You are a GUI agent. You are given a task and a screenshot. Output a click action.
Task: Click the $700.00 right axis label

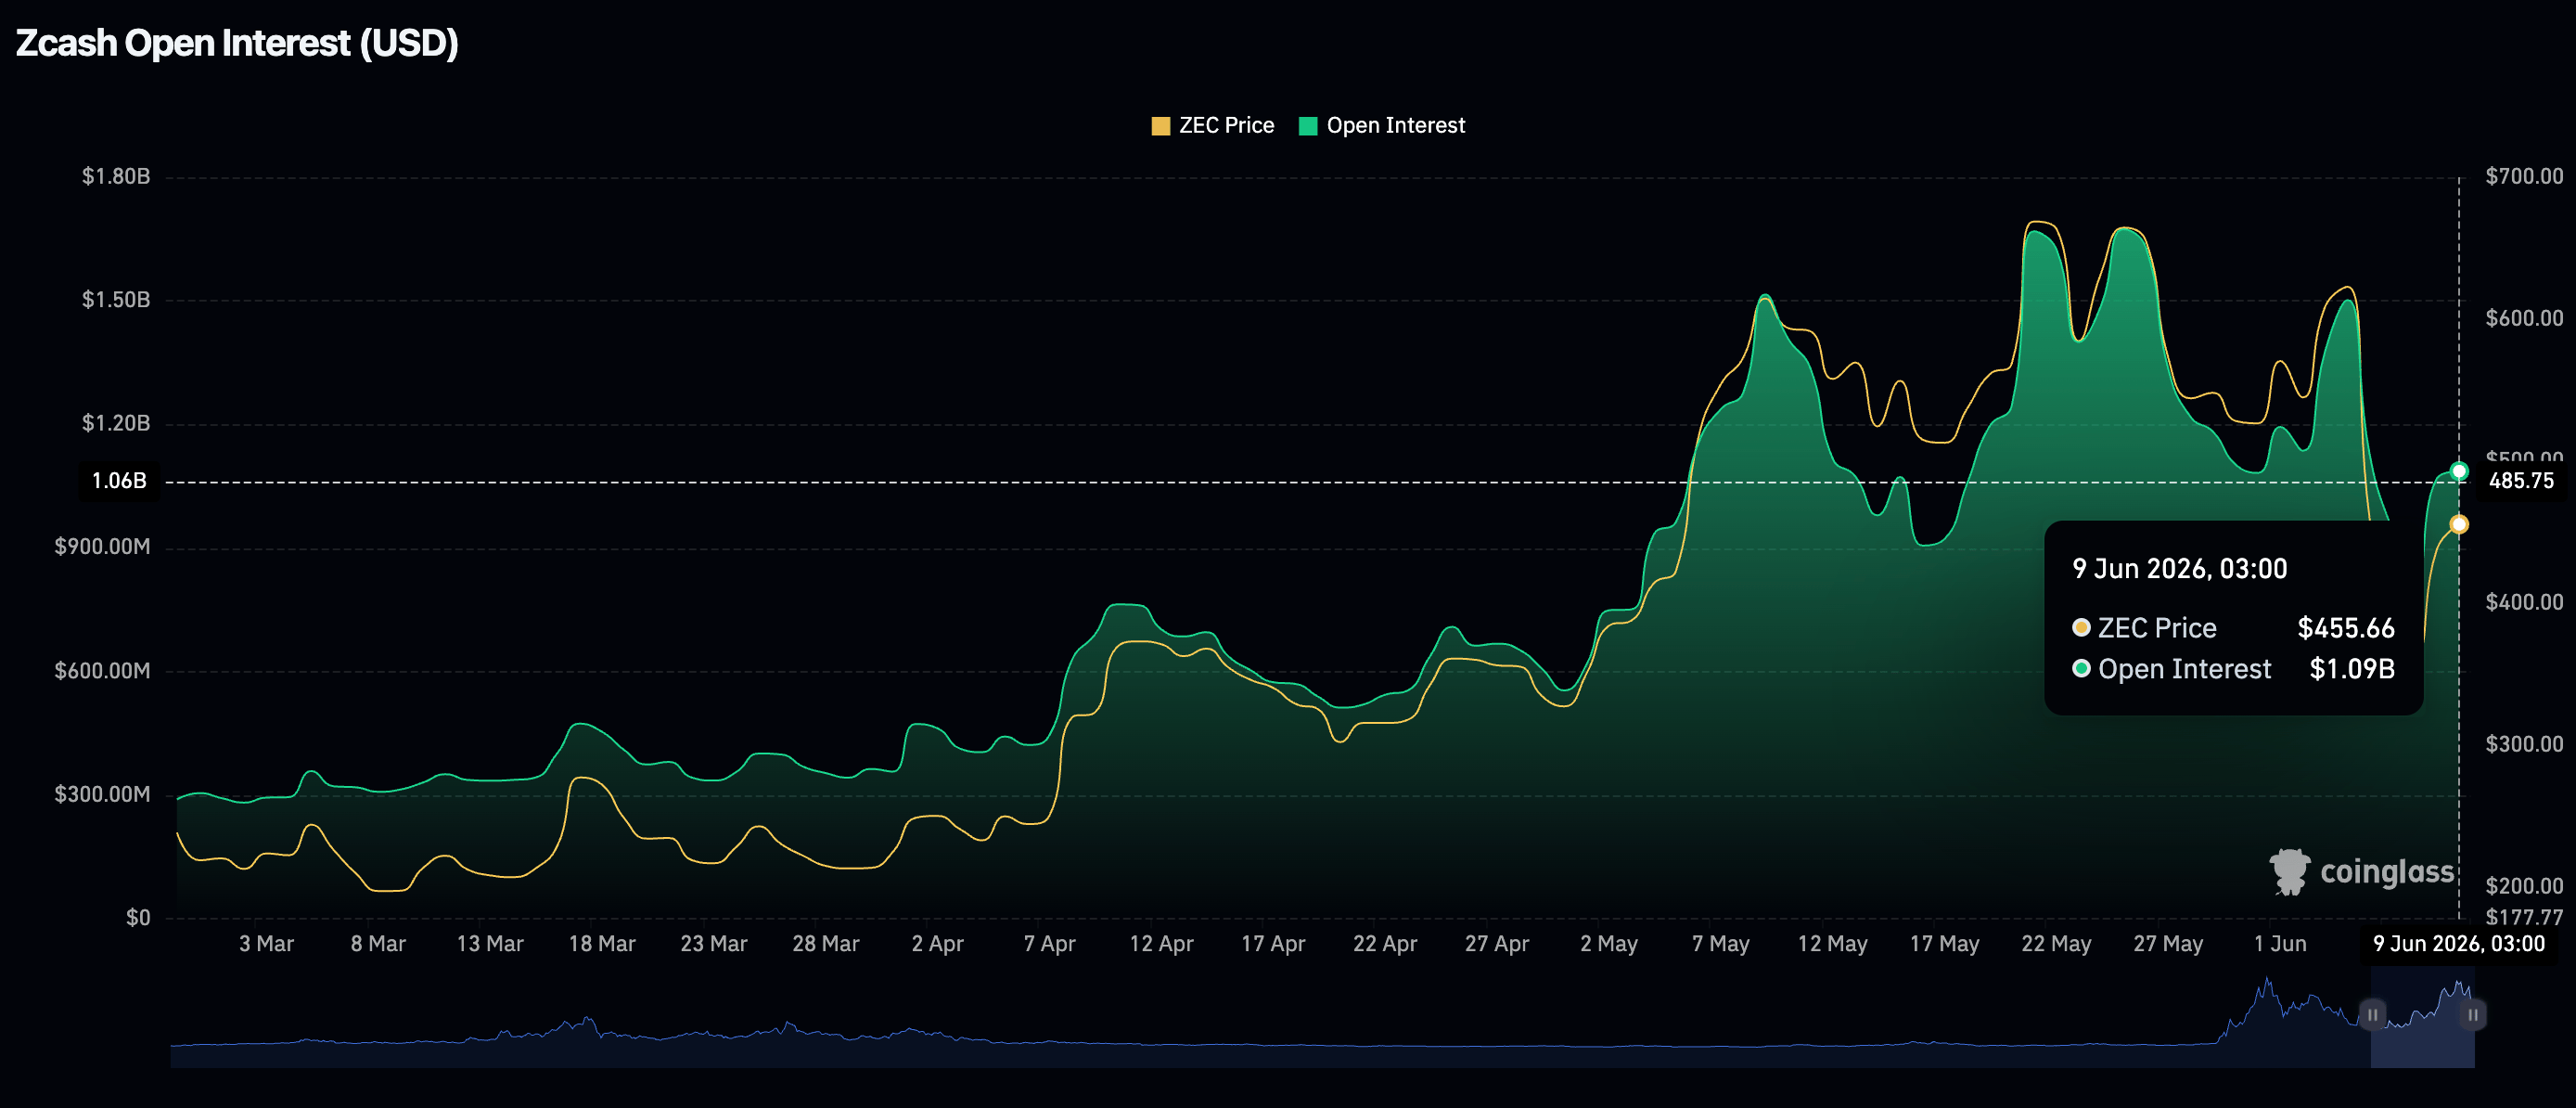(2524, 177)
